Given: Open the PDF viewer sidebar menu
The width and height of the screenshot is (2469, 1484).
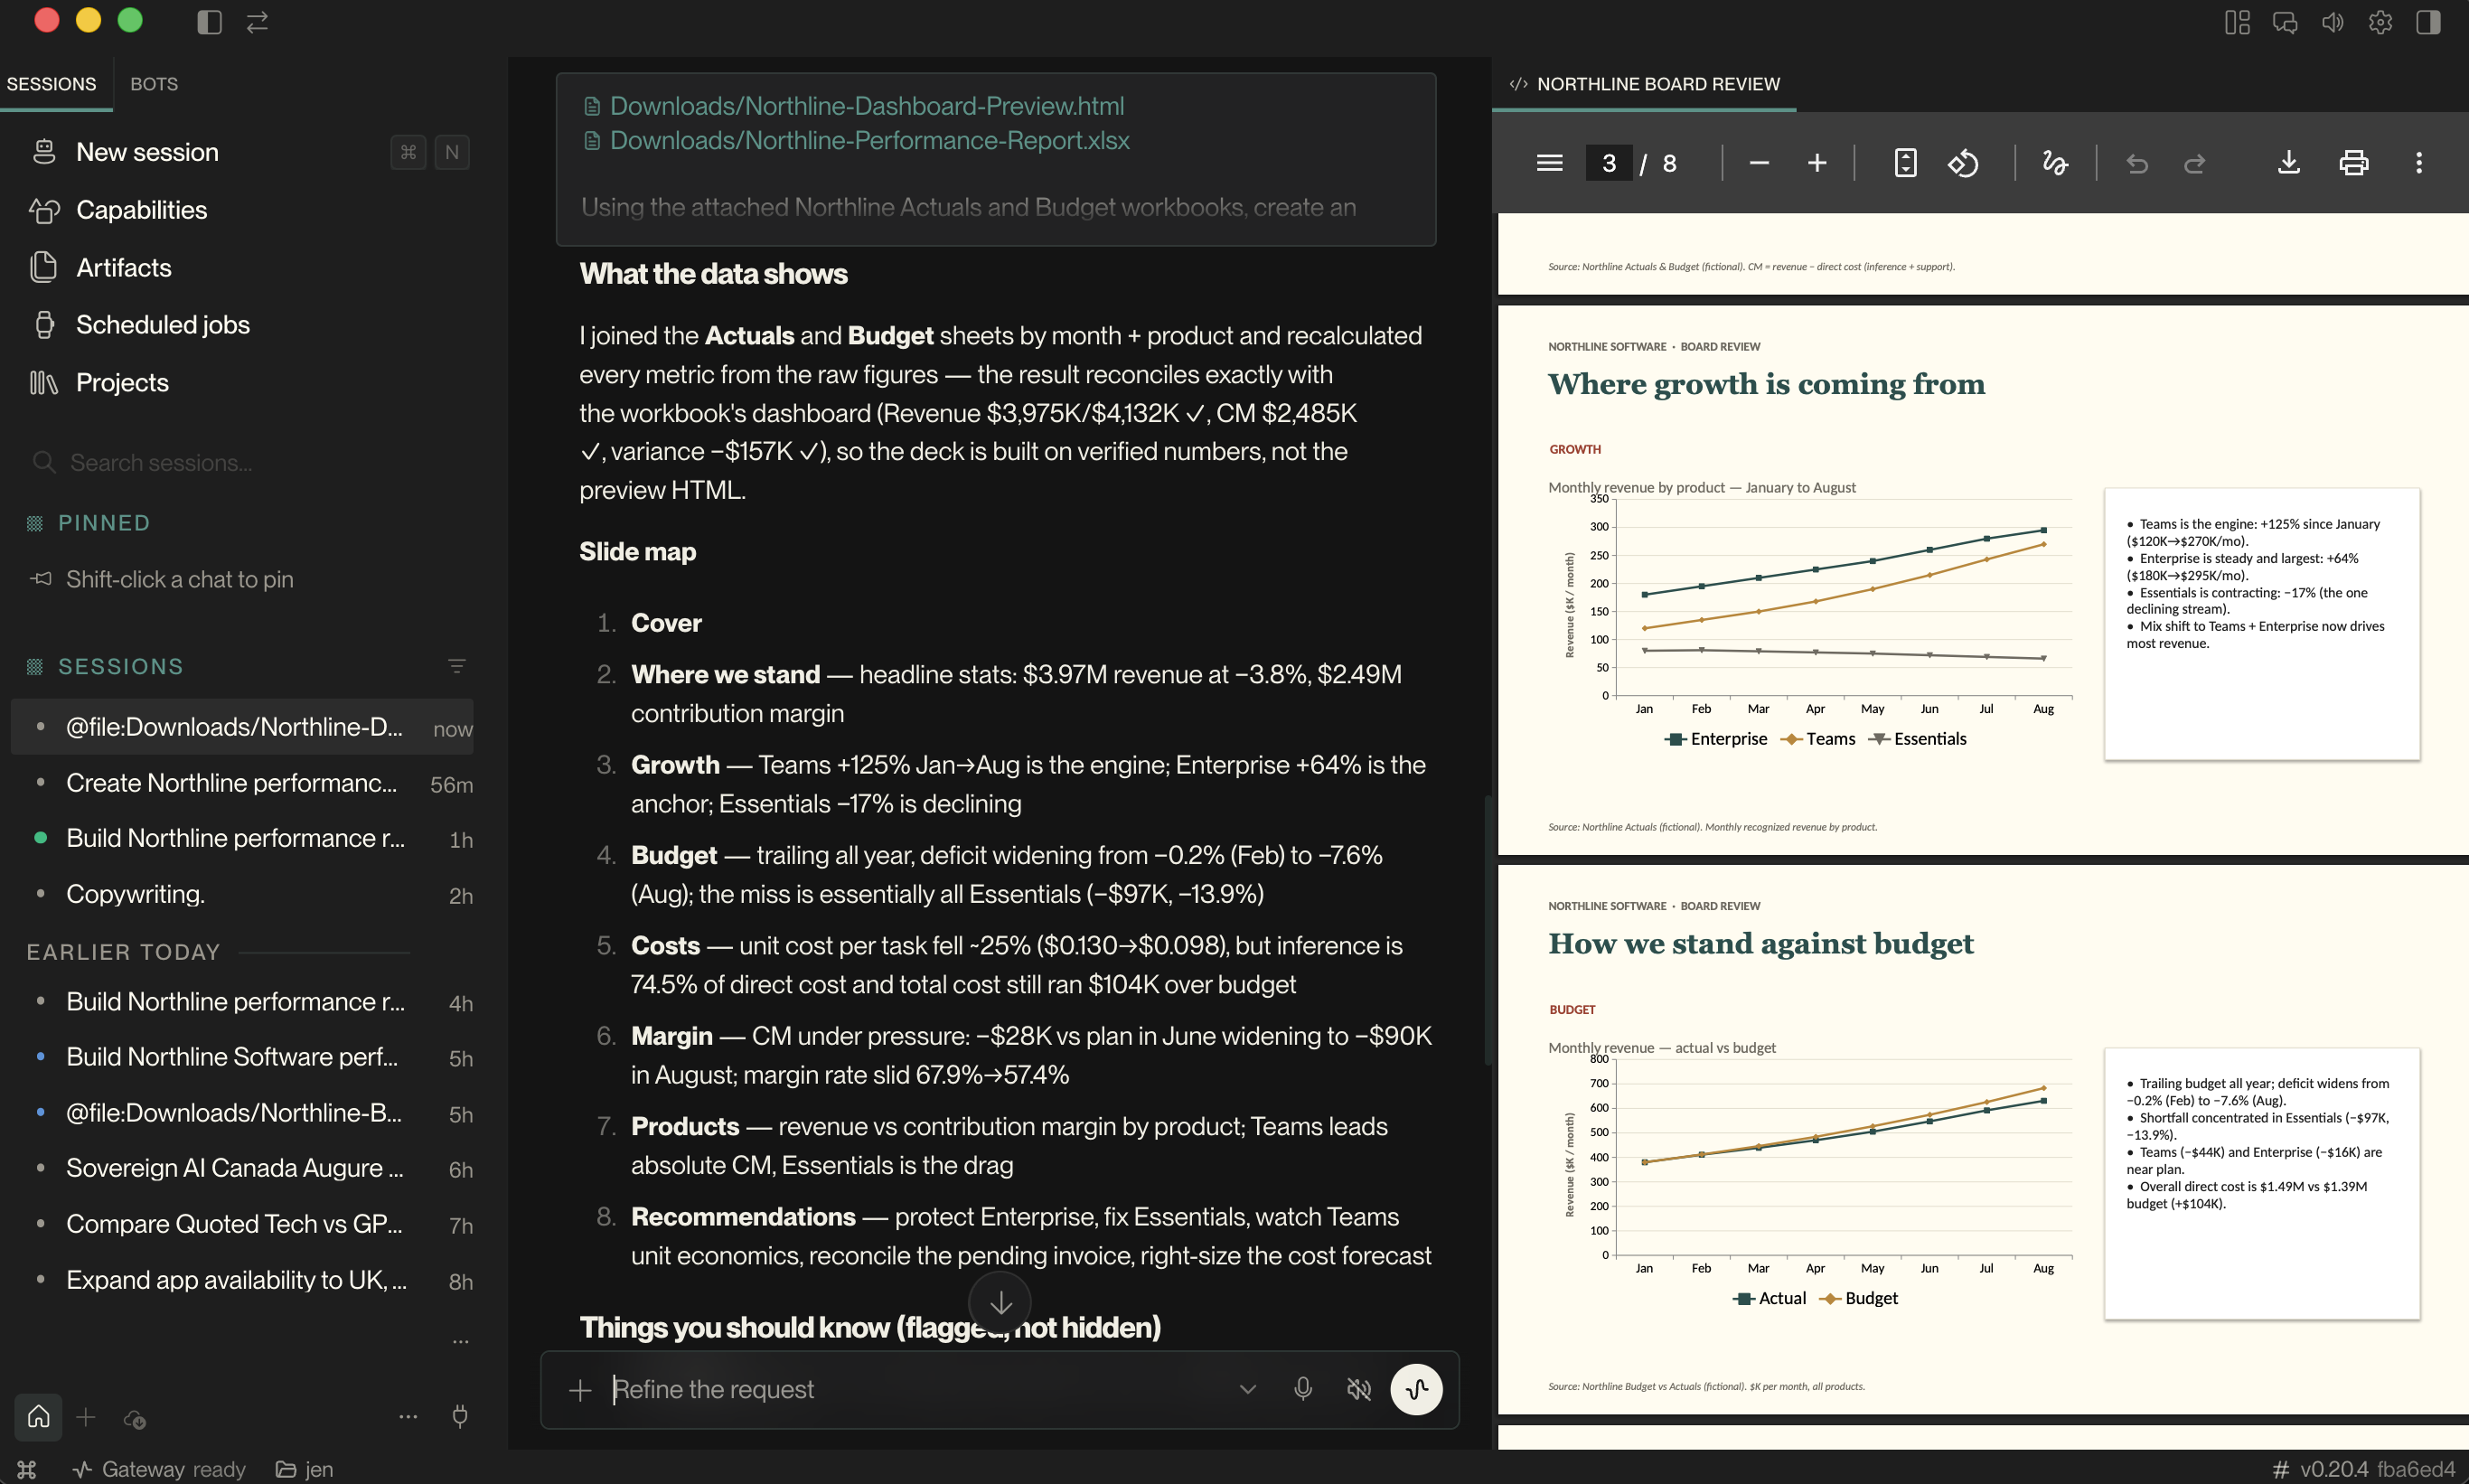Looking at the screenshot, I should coord(1549,163).
